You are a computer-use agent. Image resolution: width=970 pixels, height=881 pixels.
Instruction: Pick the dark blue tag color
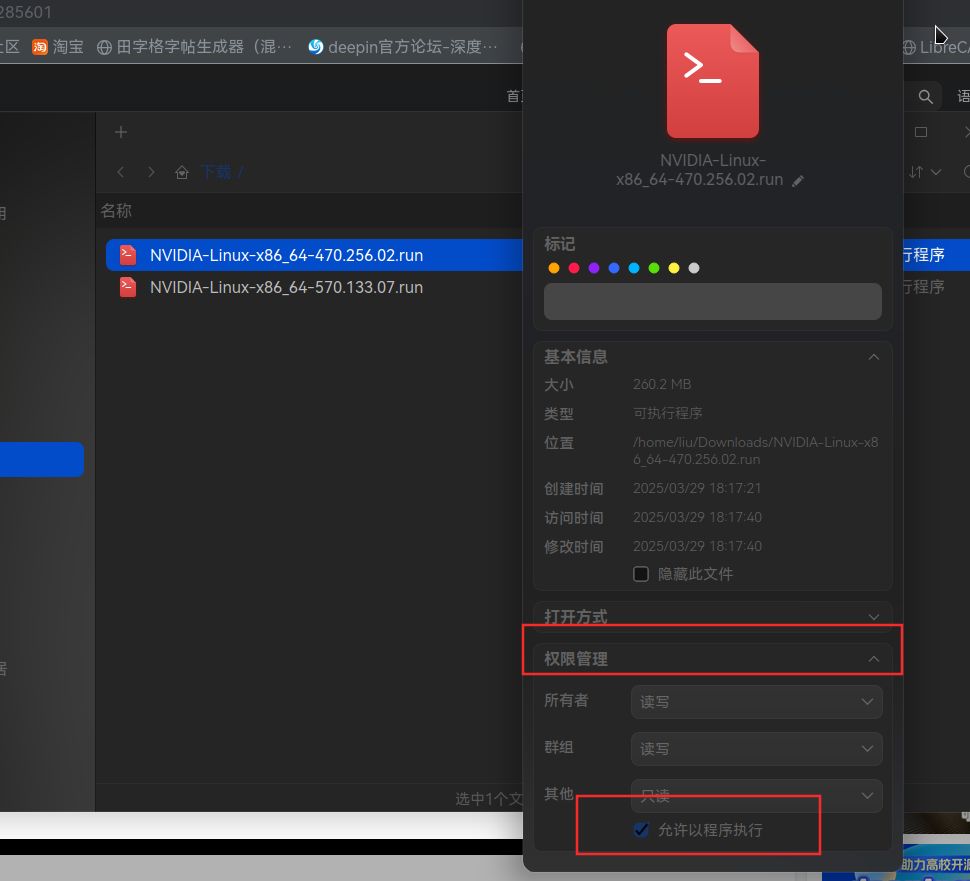(x=614, y=268)
